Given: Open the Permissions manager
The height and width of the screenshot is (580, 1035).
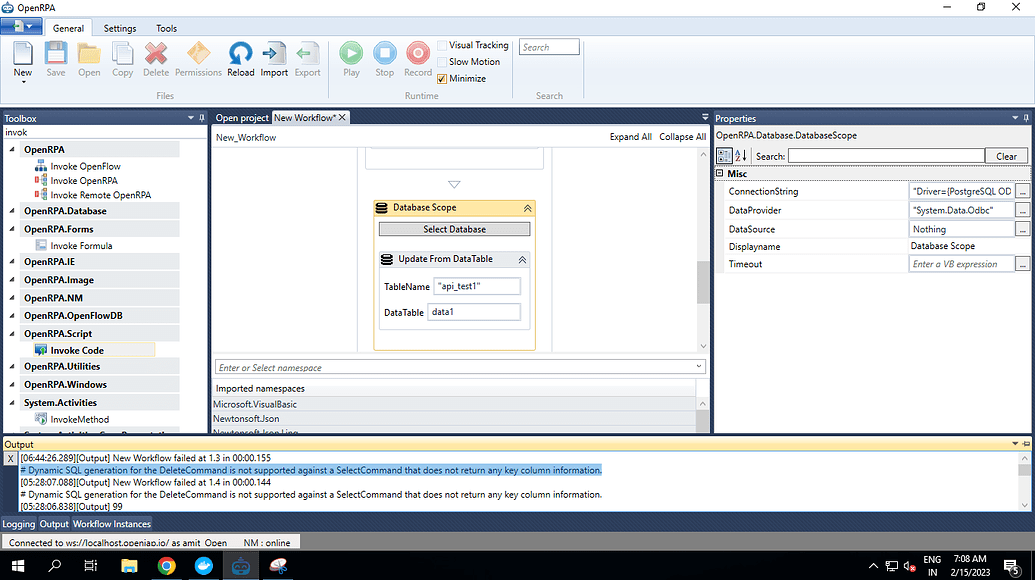Looking at the screenshot, I should pyautogui.click(x=198, y=57).
